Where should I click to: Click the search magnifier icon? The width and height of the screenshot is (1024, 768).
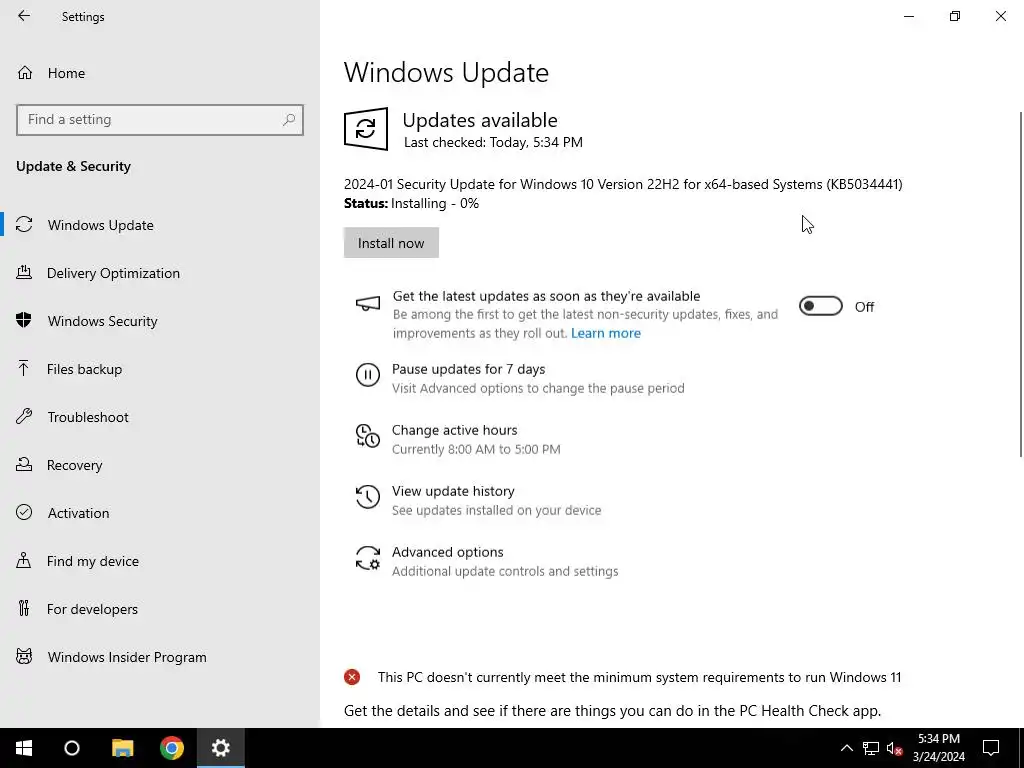click(289, 120)
